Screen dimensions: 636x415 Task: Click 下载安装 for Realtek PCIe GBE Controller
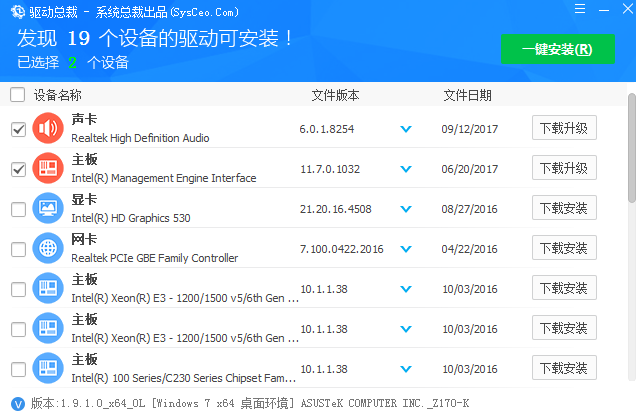pos(564,247)
